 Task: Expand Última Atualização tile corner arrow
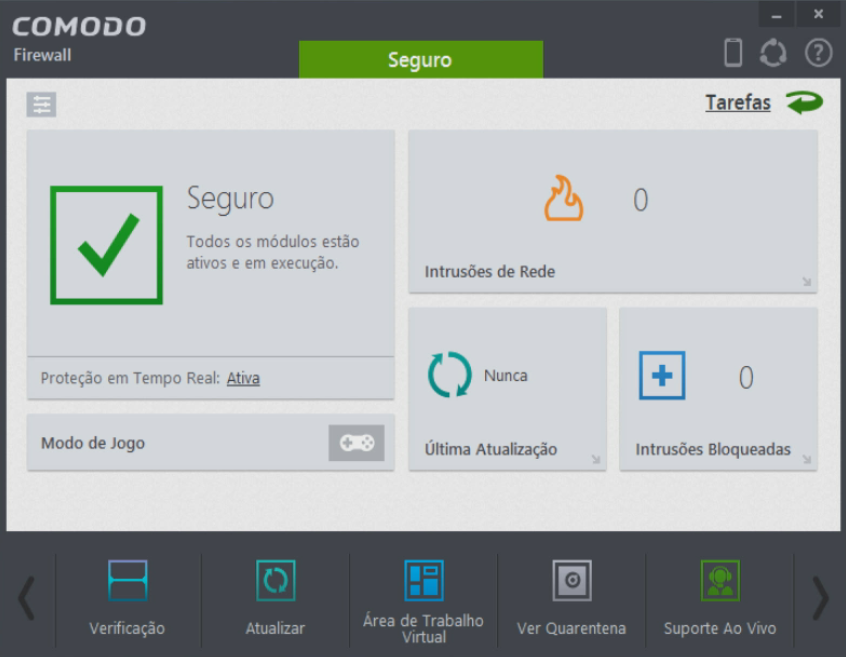click(x=596, y=459)
